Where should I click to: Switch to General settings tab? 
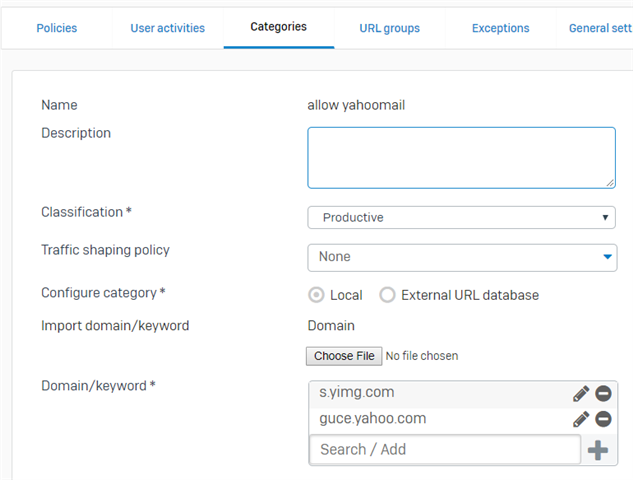tap(600, 28)
